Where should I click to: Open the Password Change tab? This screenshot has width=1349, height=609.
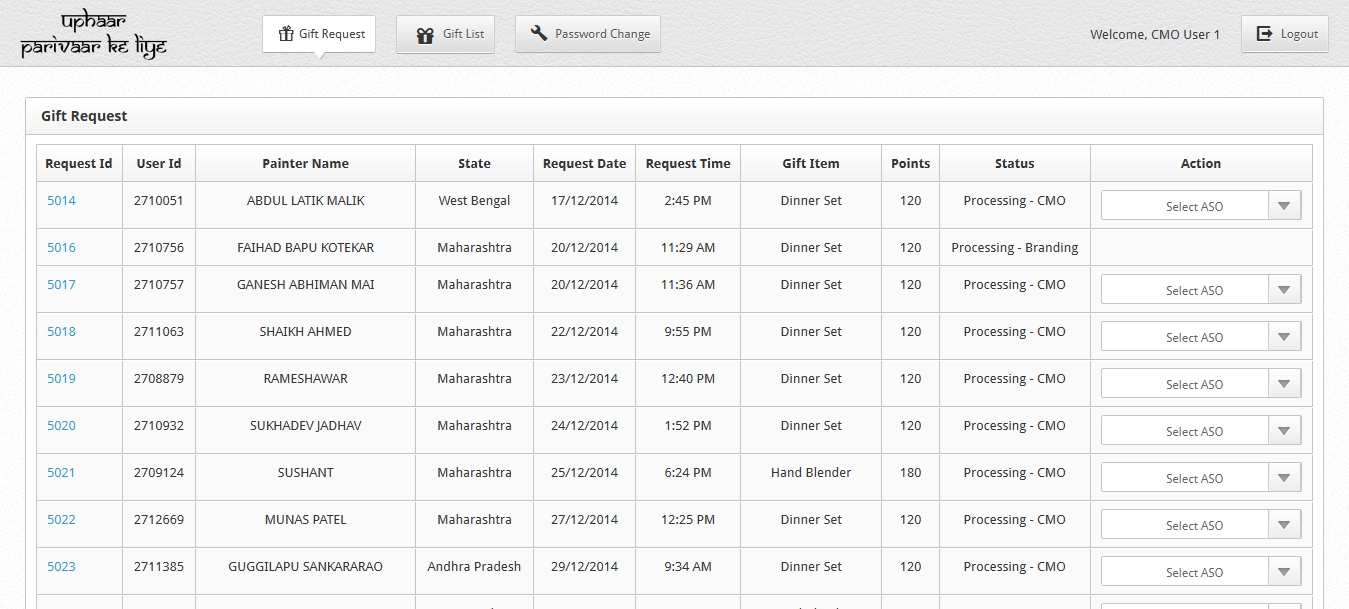588,34
